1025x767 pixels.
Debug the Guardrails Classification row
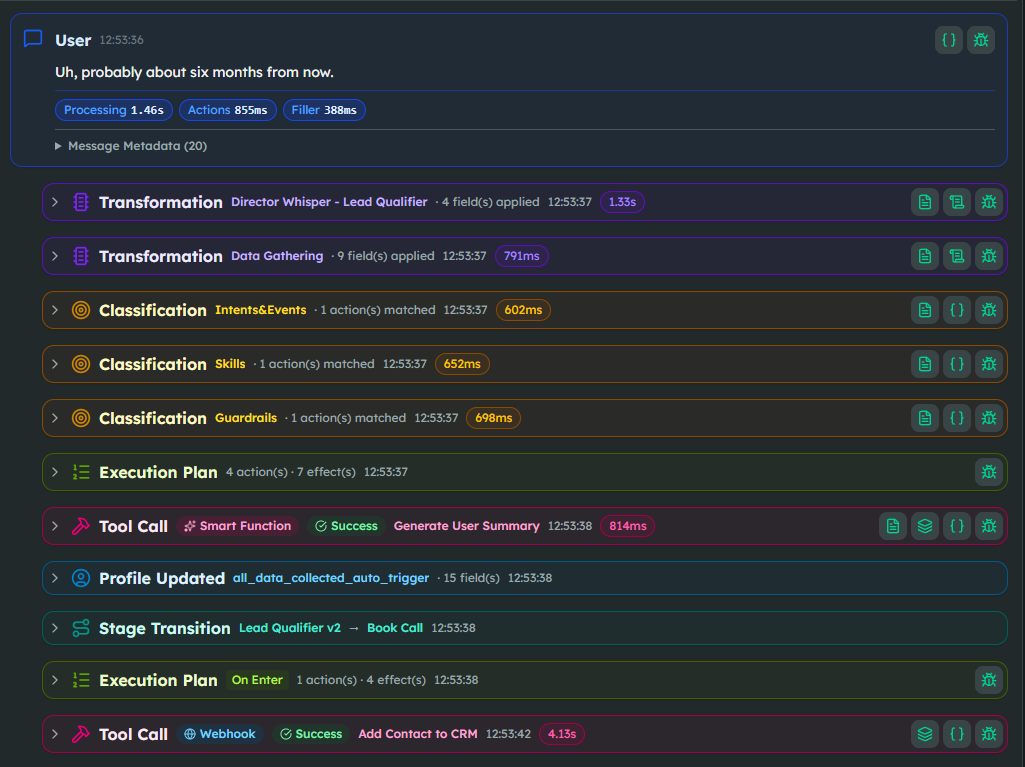click(x=988, y=418)
